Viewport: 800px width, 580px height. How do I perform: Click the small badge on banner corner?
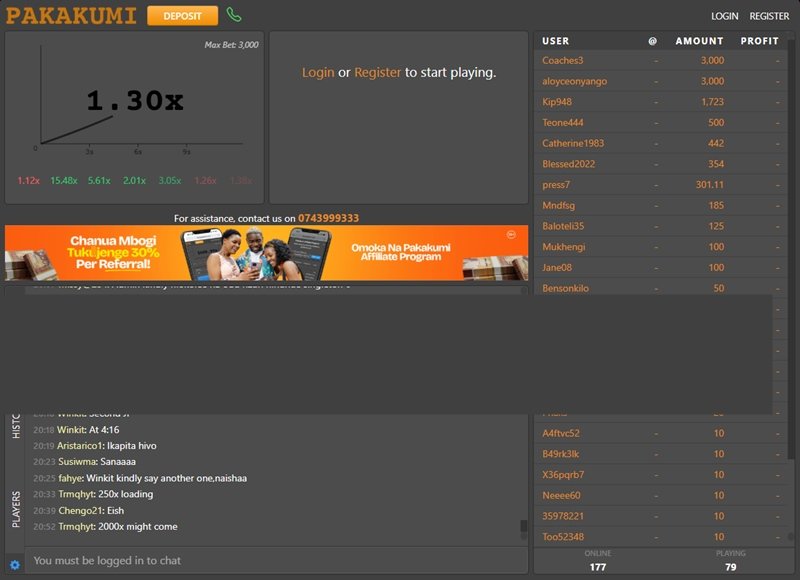tap(511, 235)
